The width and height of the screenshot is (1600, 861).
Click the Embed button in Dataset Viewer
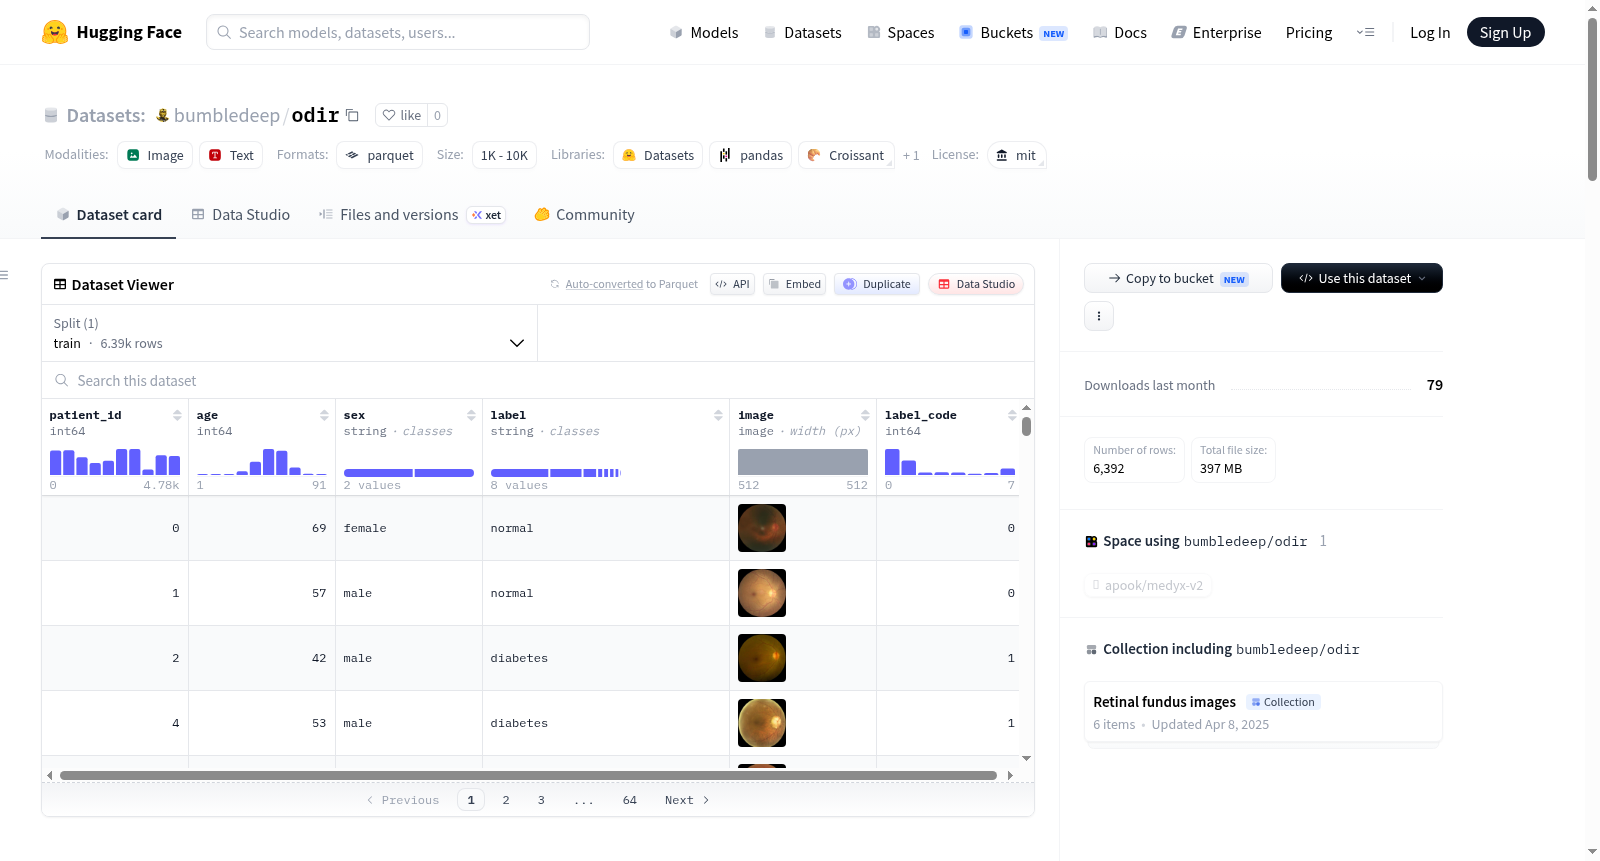click(795, 284)
